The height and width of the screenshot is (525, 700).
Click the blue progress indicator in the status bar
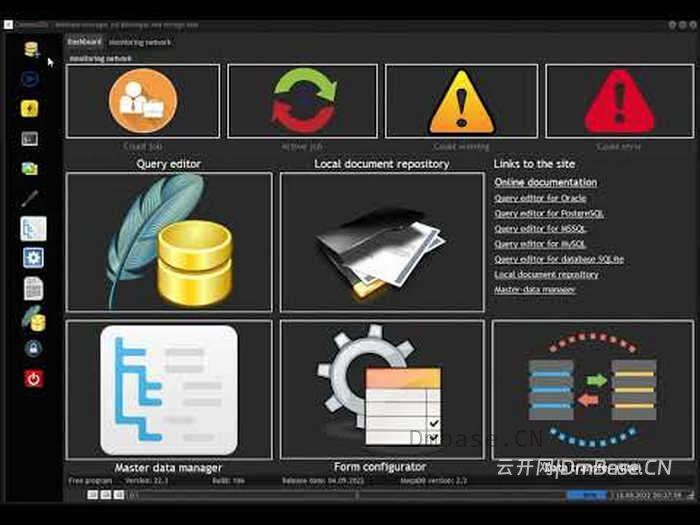tap(587, 495)
